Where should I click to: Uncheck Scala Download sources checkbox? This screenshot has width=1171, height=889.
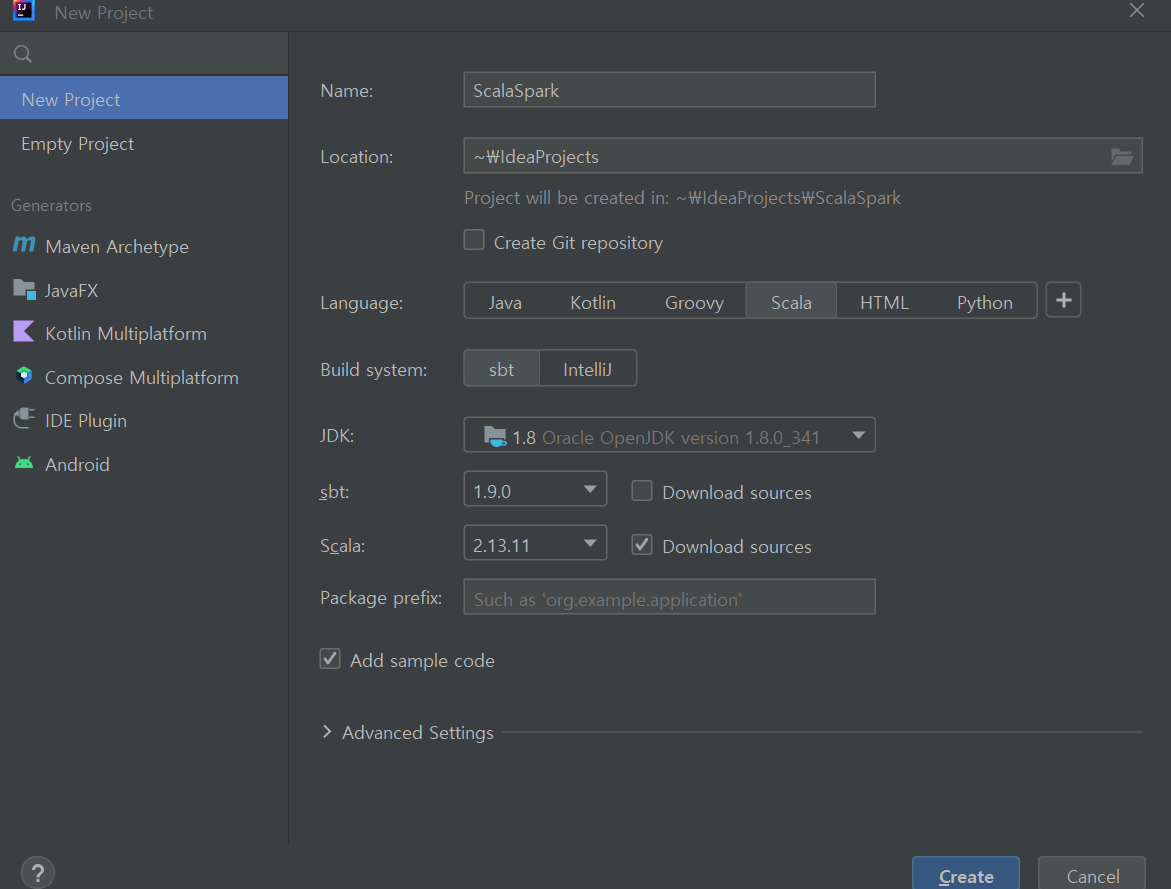[642, 545]
